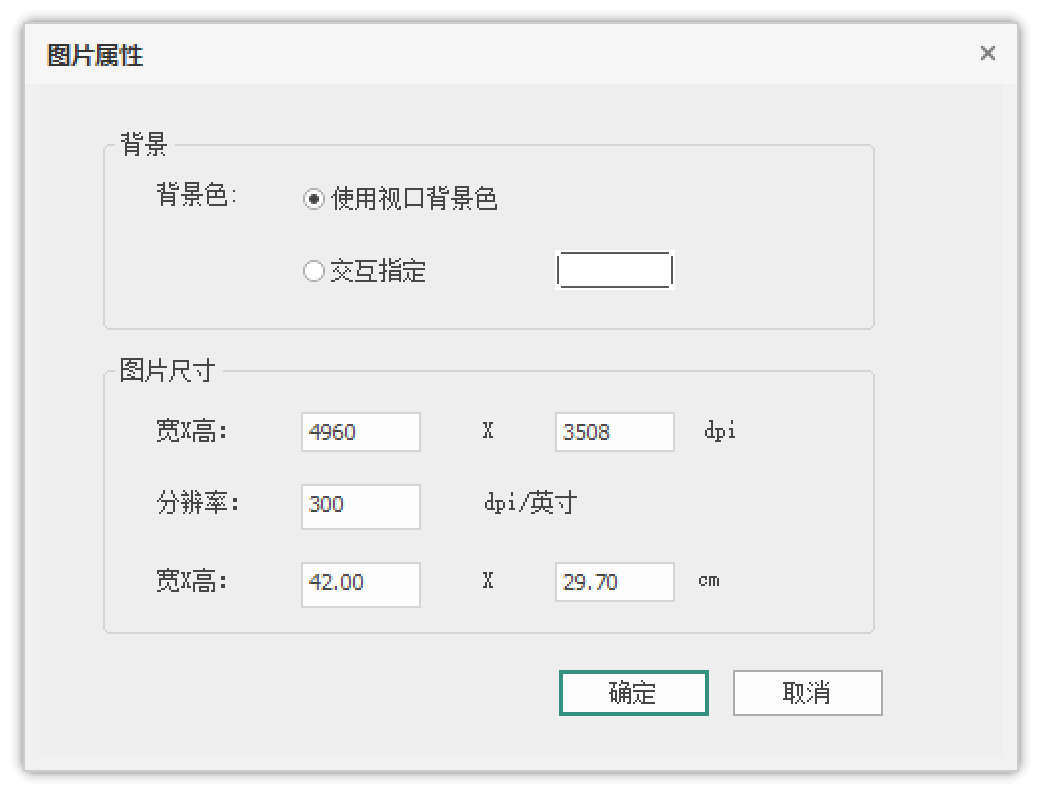Viewport: 1052px width, 796px height.
Task: Select the 使用视口背景色 radio button
Action: (x=314, y=200)
